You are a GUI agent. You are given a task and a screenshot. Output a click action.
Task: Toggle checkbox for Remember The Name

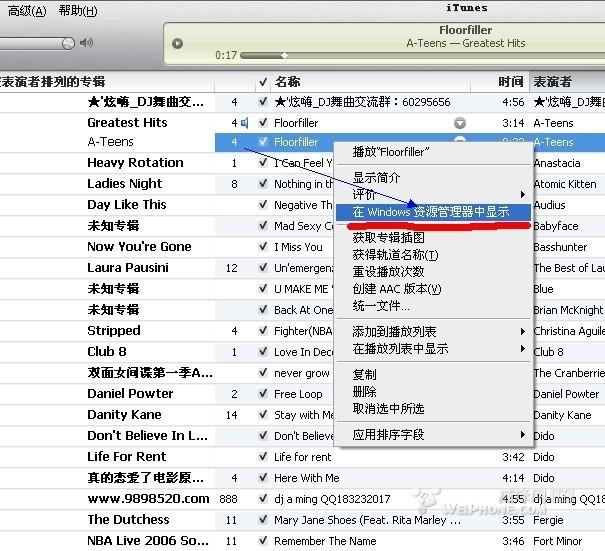point(263,541)
